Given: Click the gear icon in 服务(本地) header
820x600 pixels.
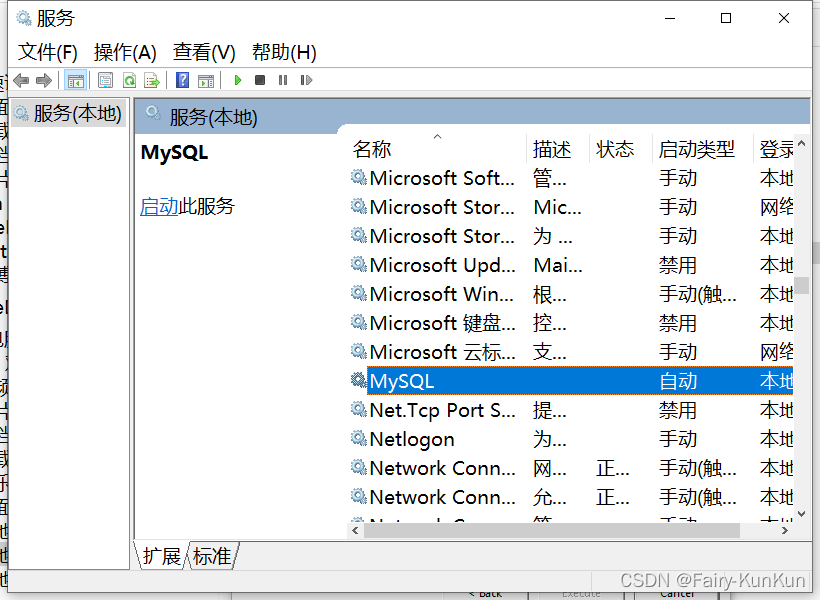Looking at the screenshot, I should point(153,112).
